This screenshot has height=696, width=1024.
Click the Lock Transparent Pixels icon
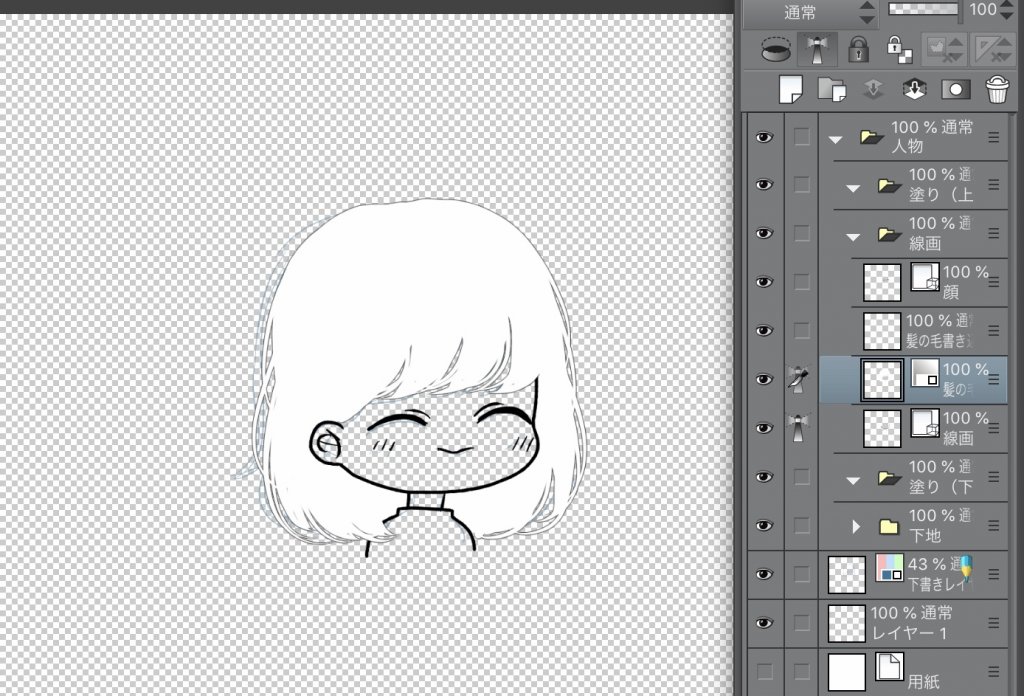(897, 48)
